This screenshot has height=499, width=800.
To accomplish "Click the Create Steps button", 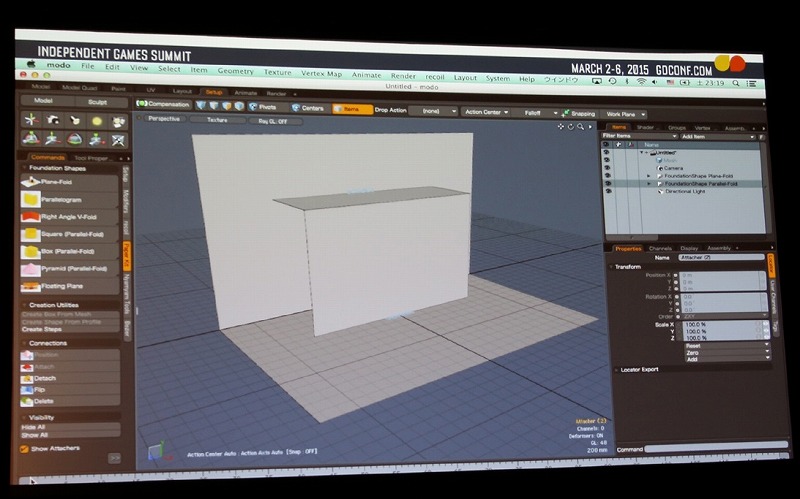I will pos(70,329).
